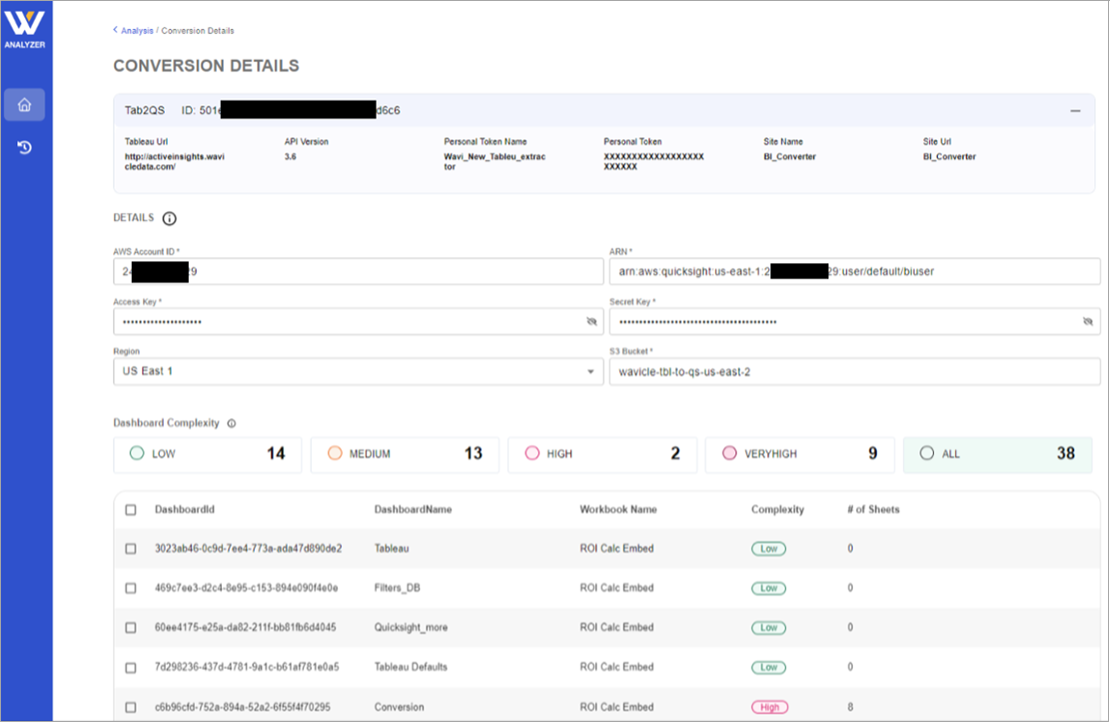Reveal the Access Key with eye icon
The height and width of the screenshot is (722, 1110).
592,321
